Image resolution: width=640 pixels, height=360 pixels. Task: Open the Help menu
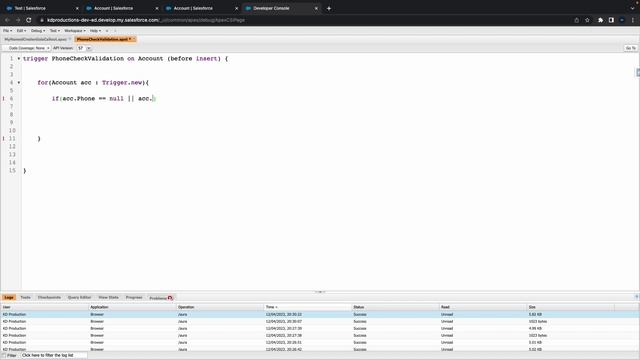click(x=95, y=31)
